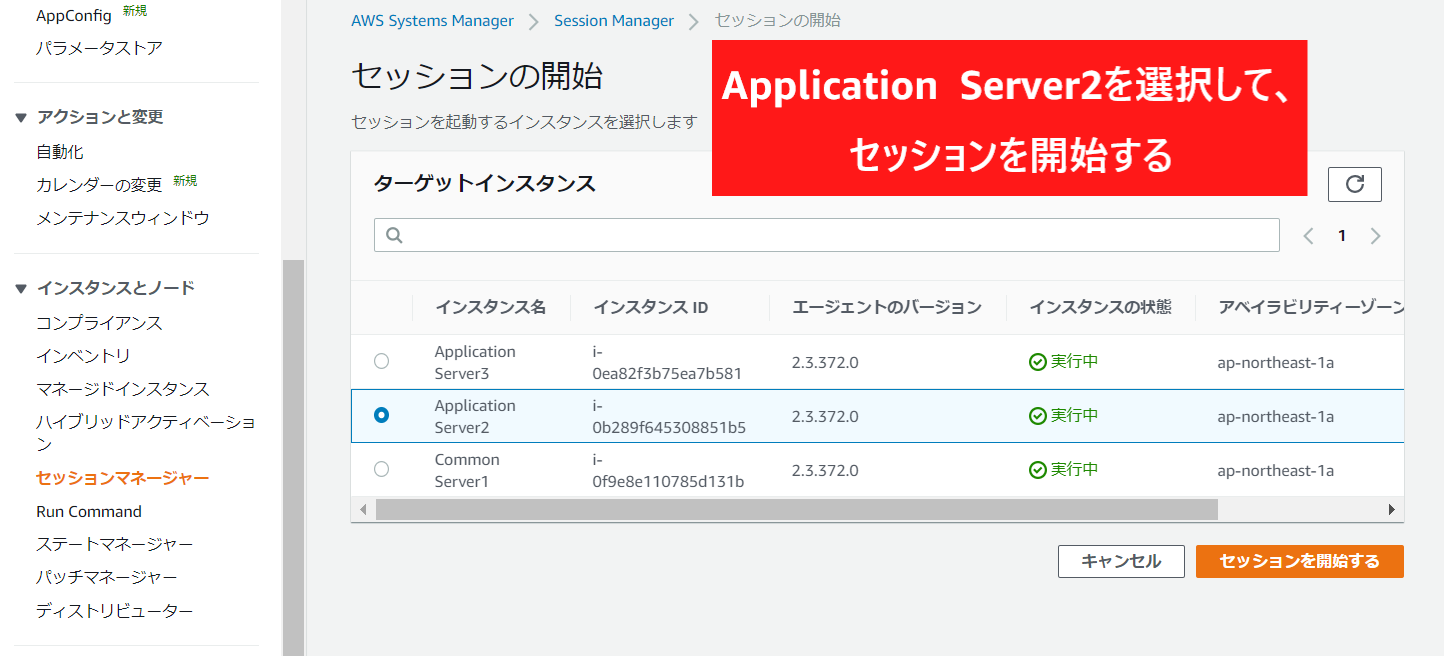Click the search magnifier icon
The width and height of the screenshot is (1444, 656).
click(x=394, y=235)
